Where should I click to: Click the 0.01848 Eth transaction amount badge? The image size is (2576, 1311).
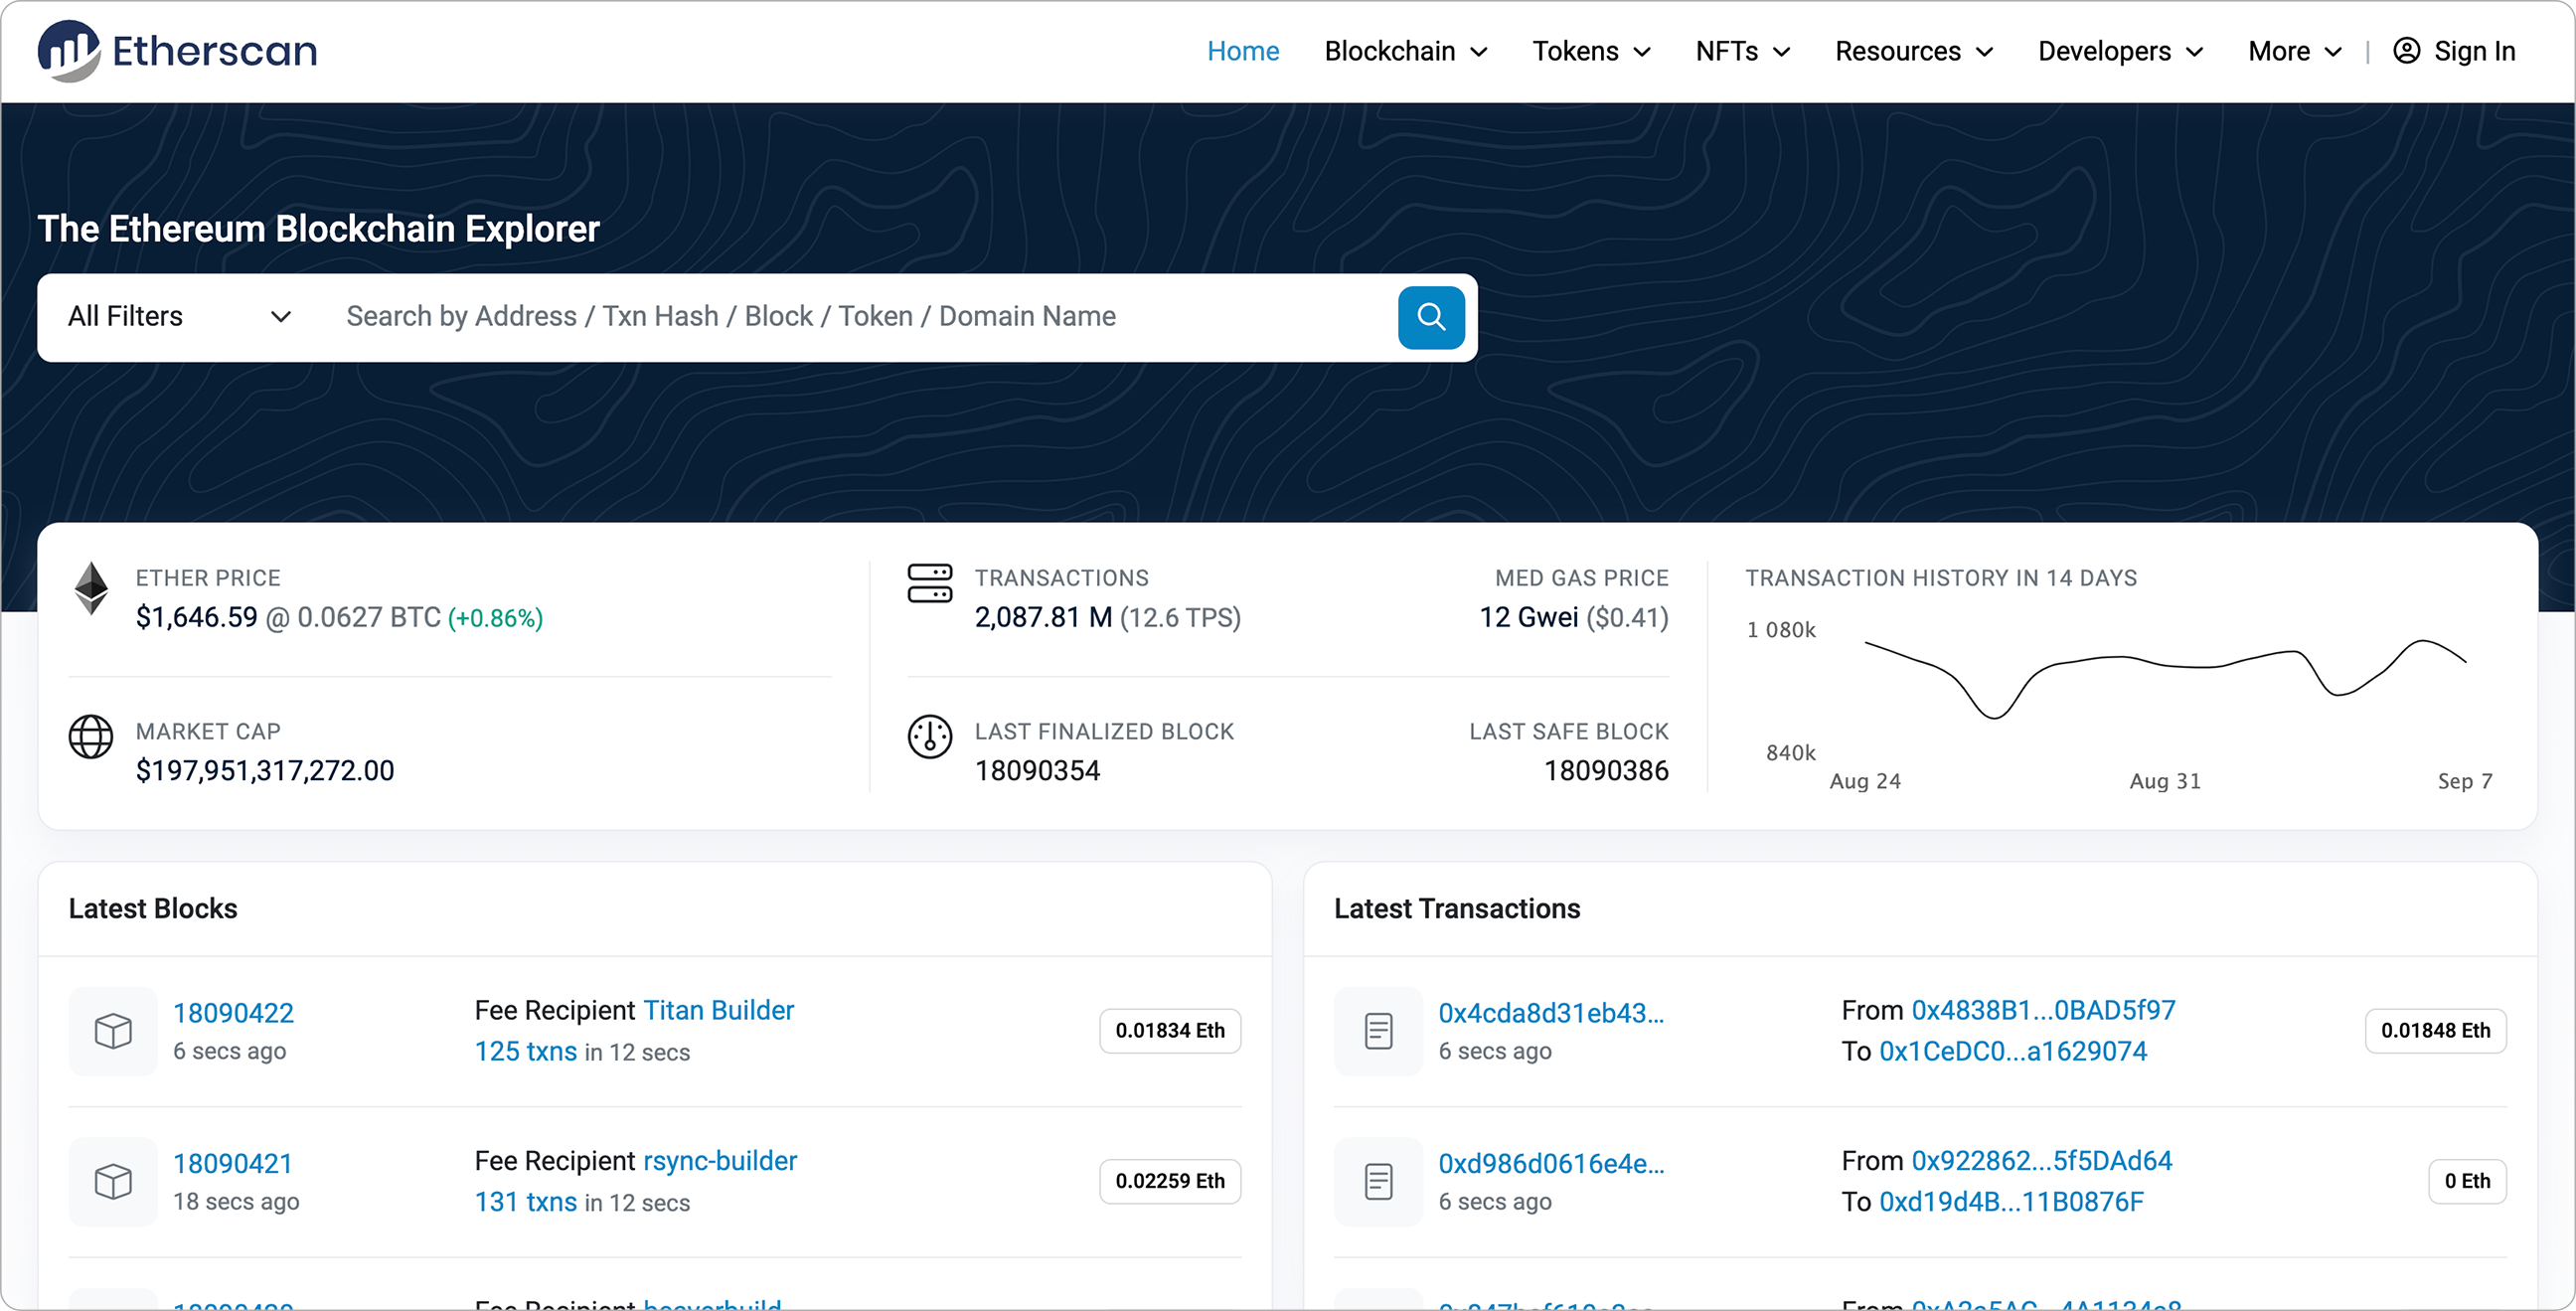pyautogui.click(x=2435, y=1031)
